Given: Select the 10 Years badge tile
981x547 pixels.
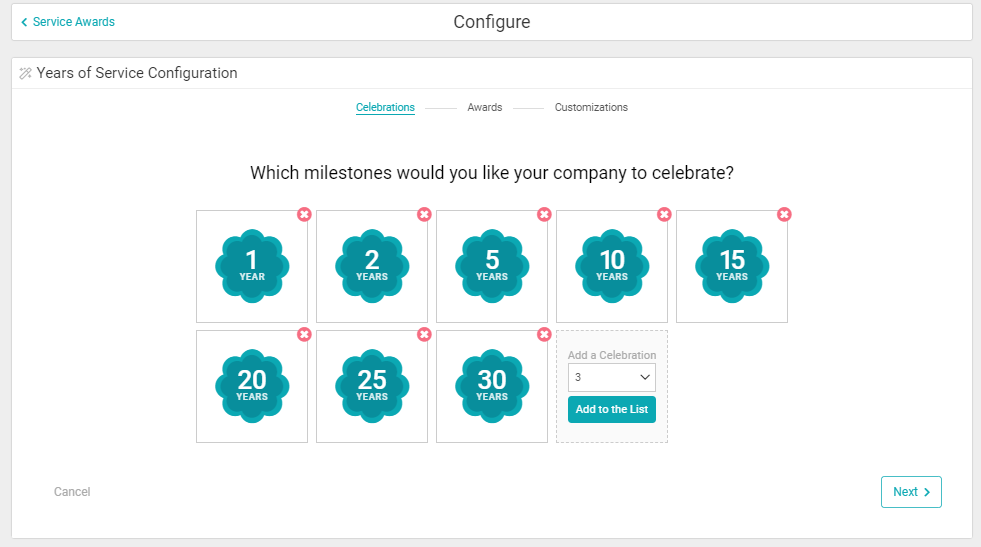Looking at the screenshot, I should point(612,266).
